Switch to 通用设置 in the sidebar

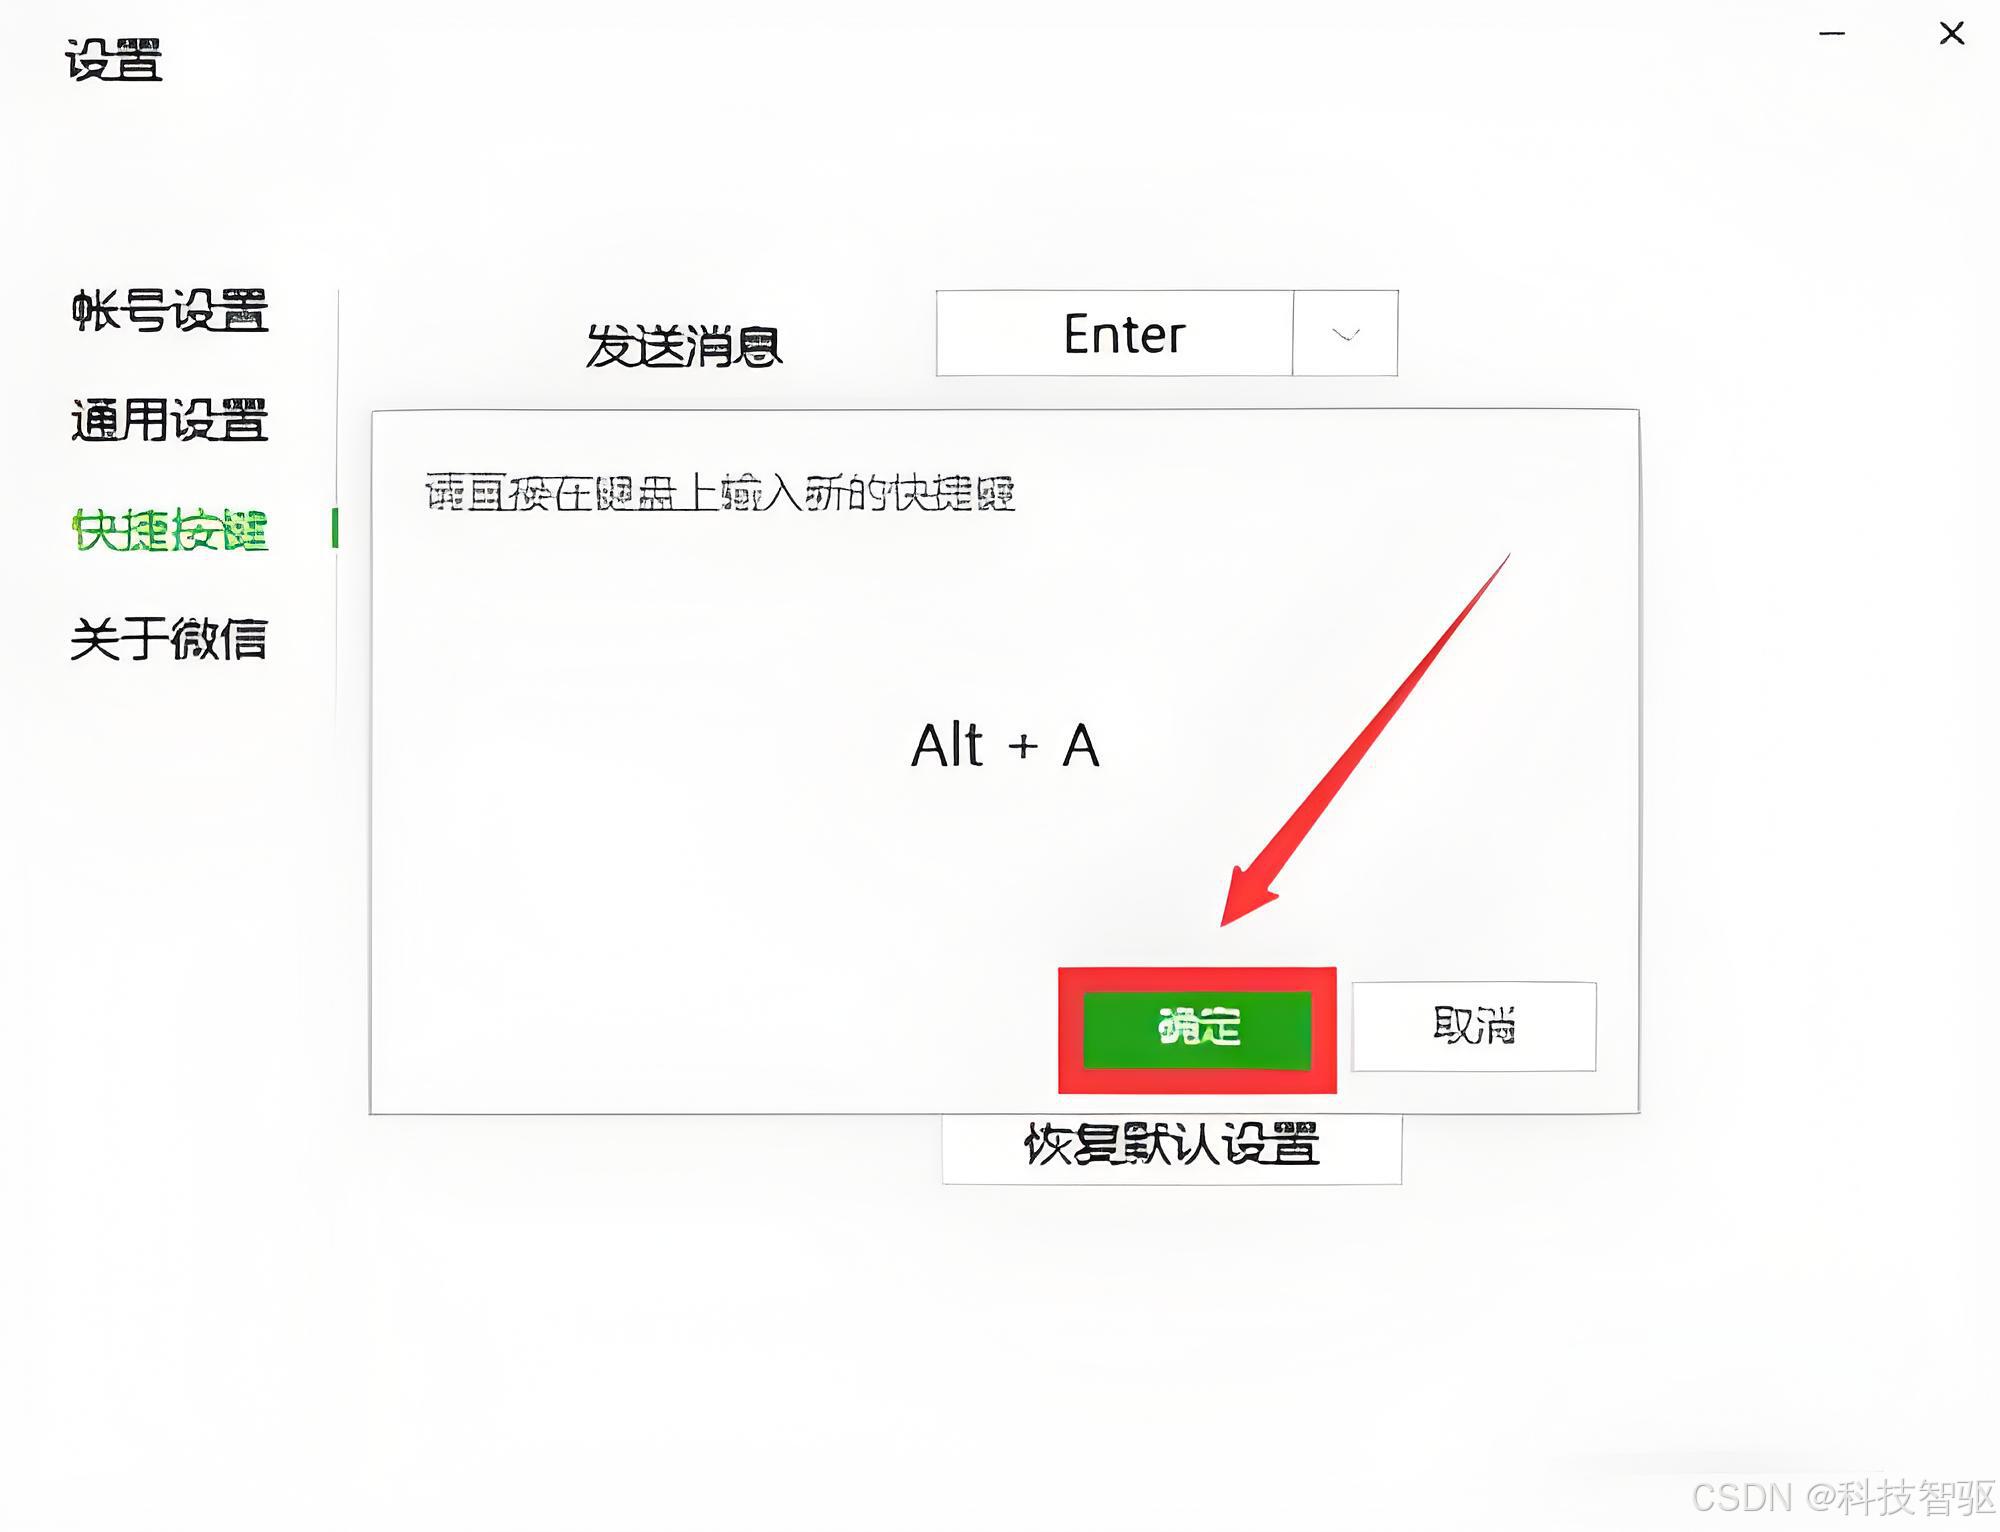[x=169, y=420]
